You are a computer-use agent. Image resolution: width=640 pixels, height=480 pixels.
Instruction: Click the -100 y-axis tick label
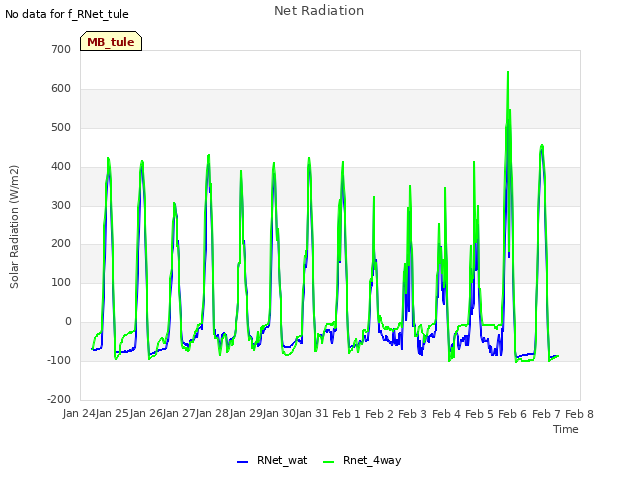pos(59,360)
